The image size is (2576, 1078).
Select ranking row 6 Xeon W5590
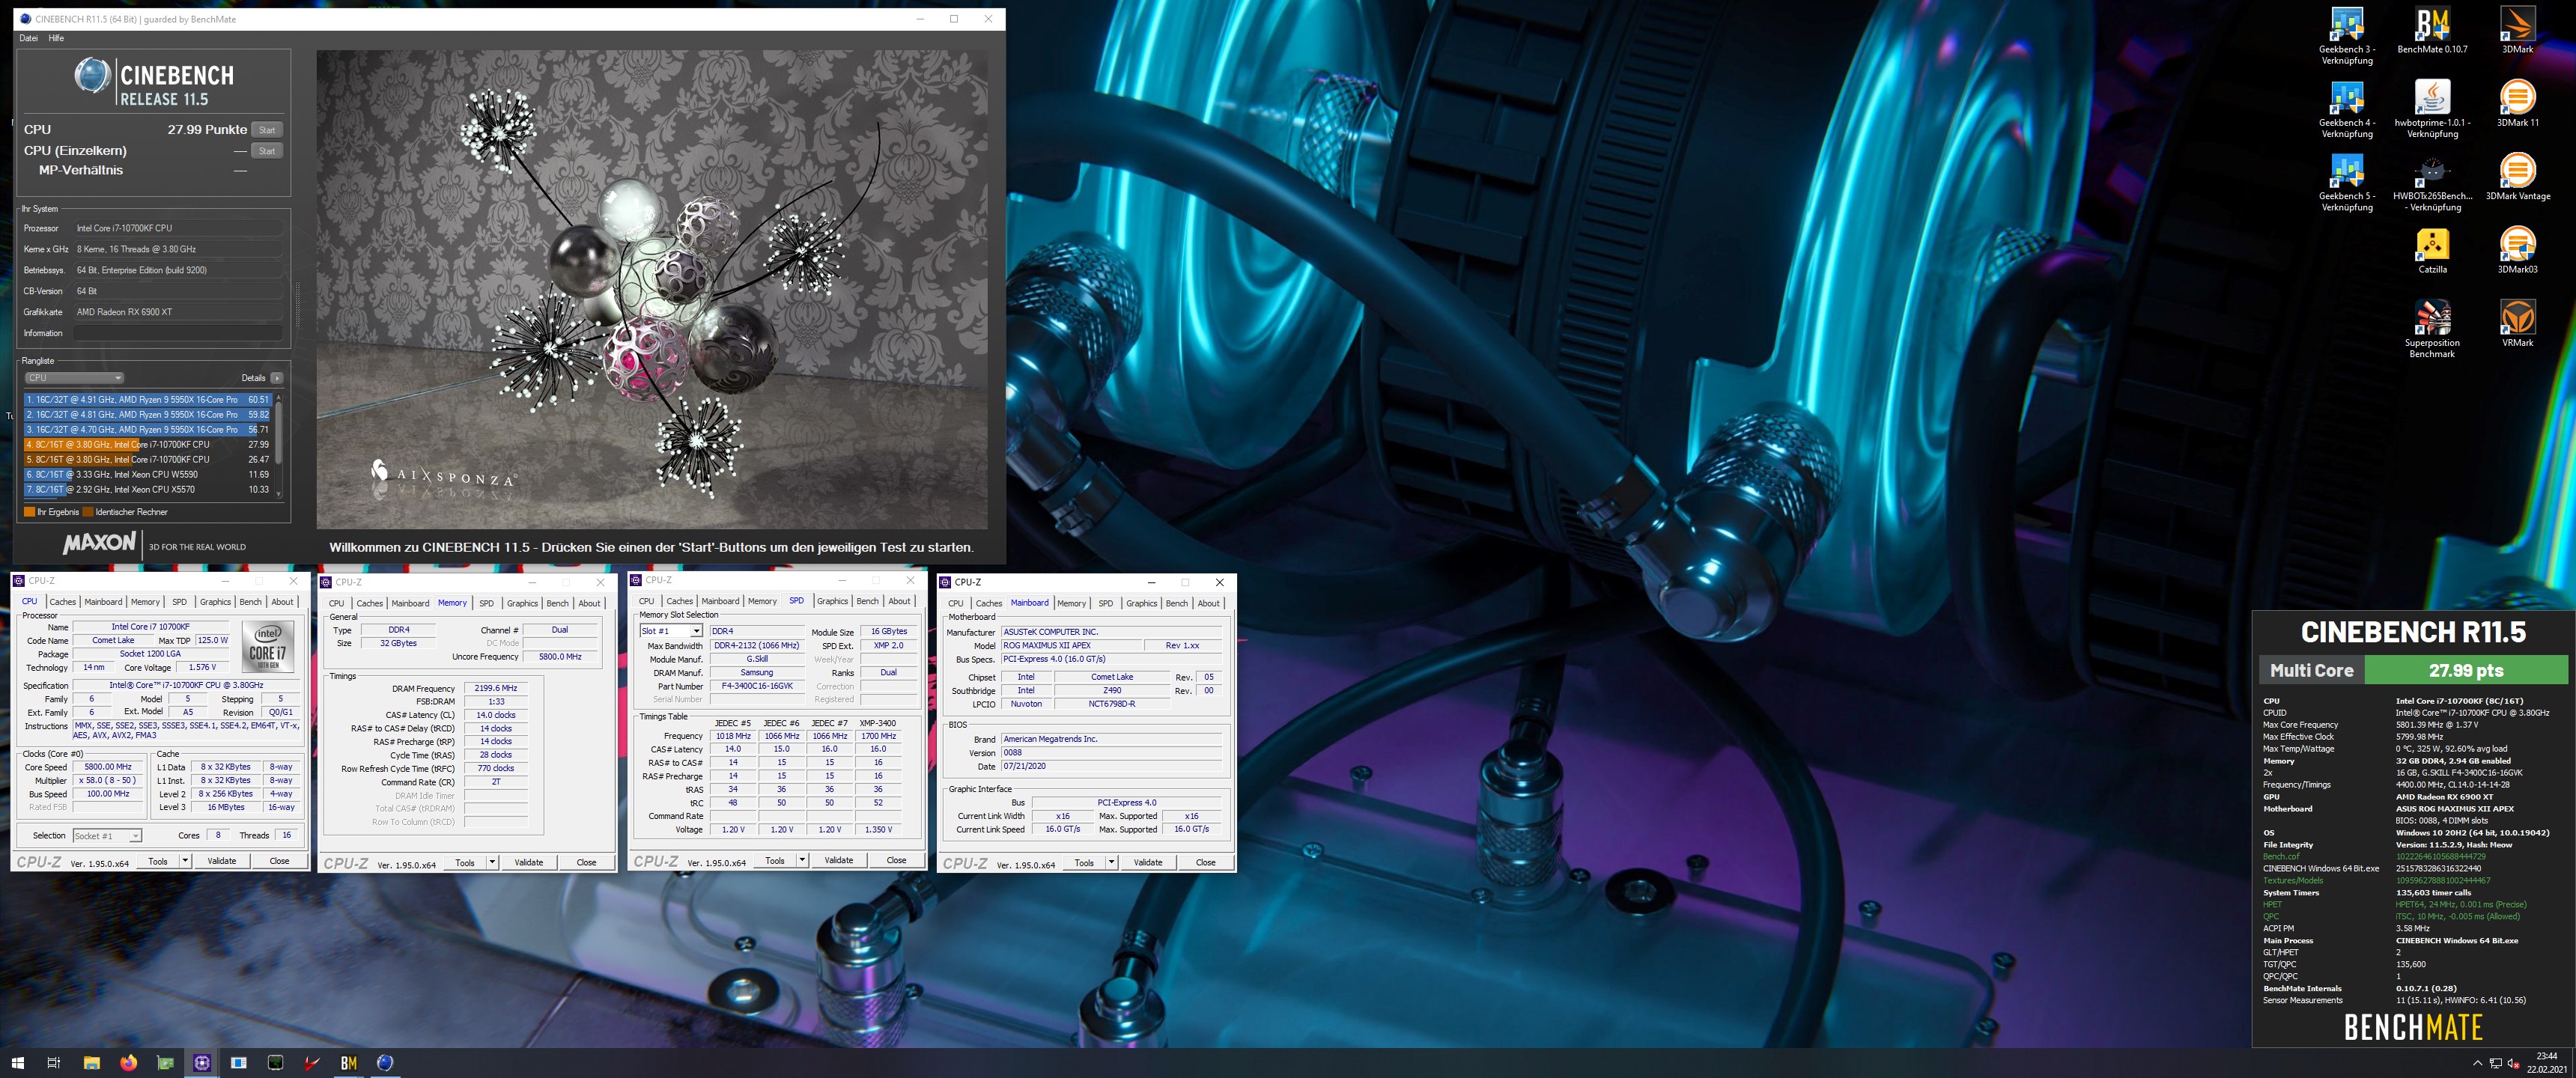pos(148,474)
